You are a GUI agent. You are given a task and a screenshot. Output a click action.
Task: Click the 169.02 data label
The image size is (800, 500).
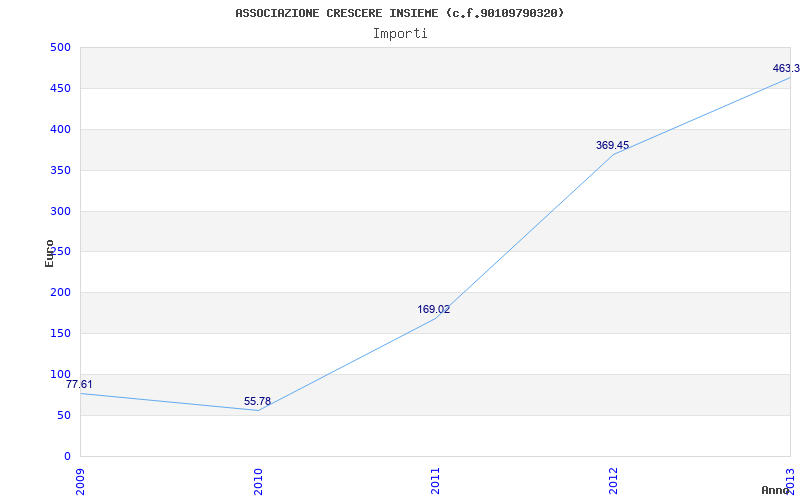(x=434, y=309)
